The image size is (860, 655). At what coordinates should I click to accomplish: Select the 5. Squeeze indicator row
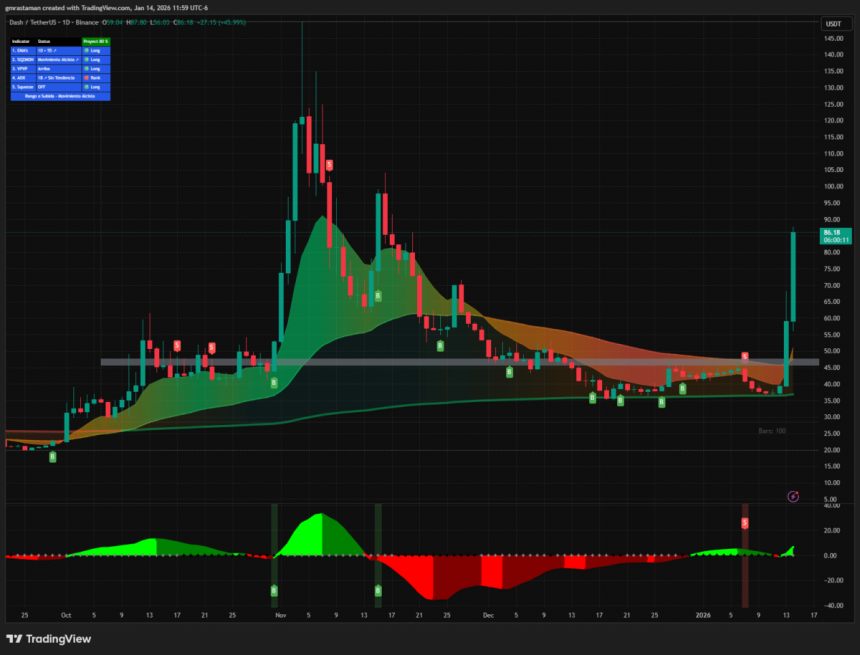[x=24, y=86]
